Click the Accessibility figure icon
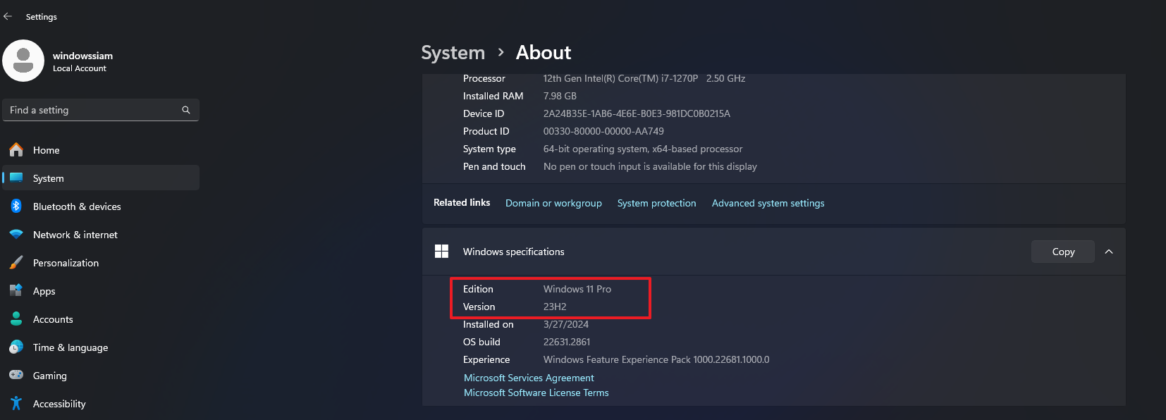 (x=16, y=404)
